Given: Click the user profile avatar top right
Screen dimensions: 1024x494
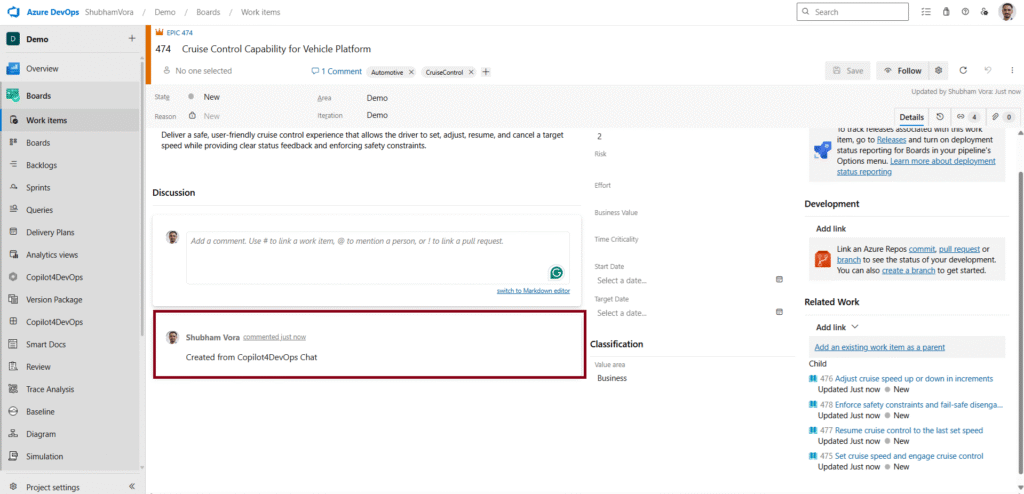Looking at the screenshot, I should pos(1007,12).
